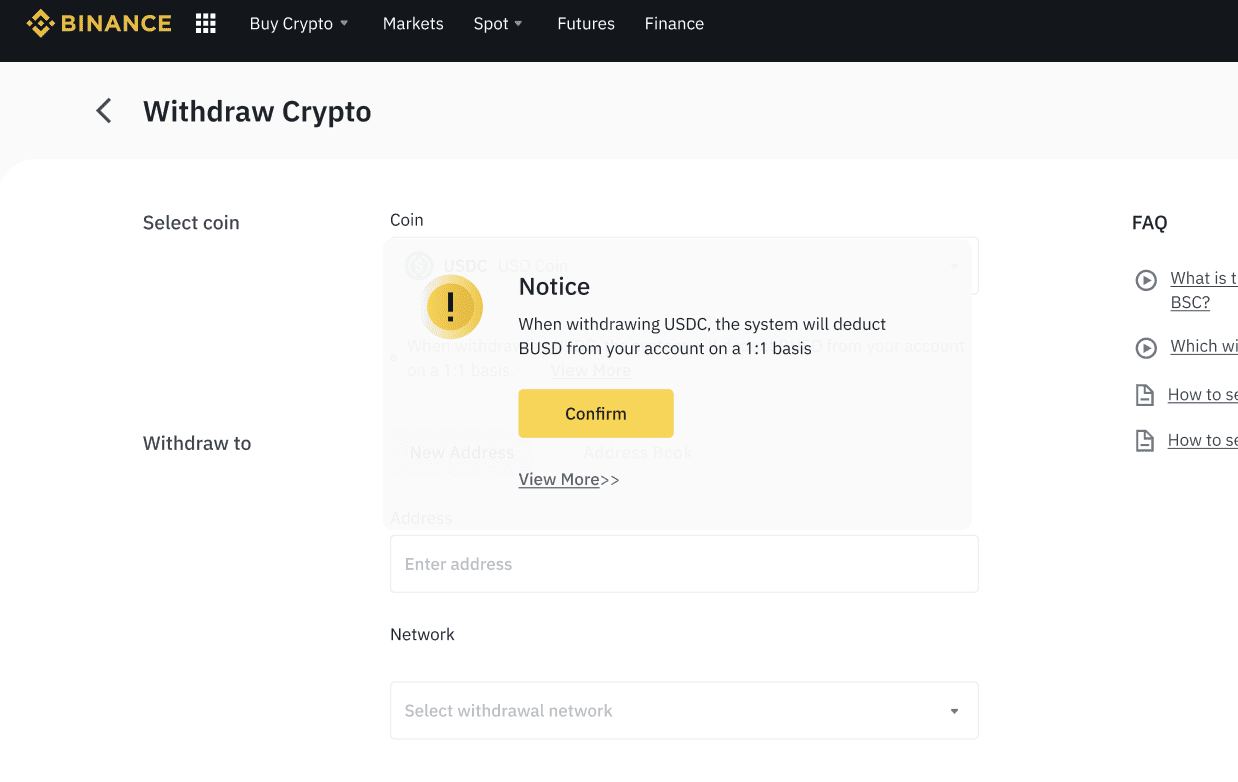Open the 'Which' FAQ link
This screenshot has height=782, width=1238.
(1203, 346)
